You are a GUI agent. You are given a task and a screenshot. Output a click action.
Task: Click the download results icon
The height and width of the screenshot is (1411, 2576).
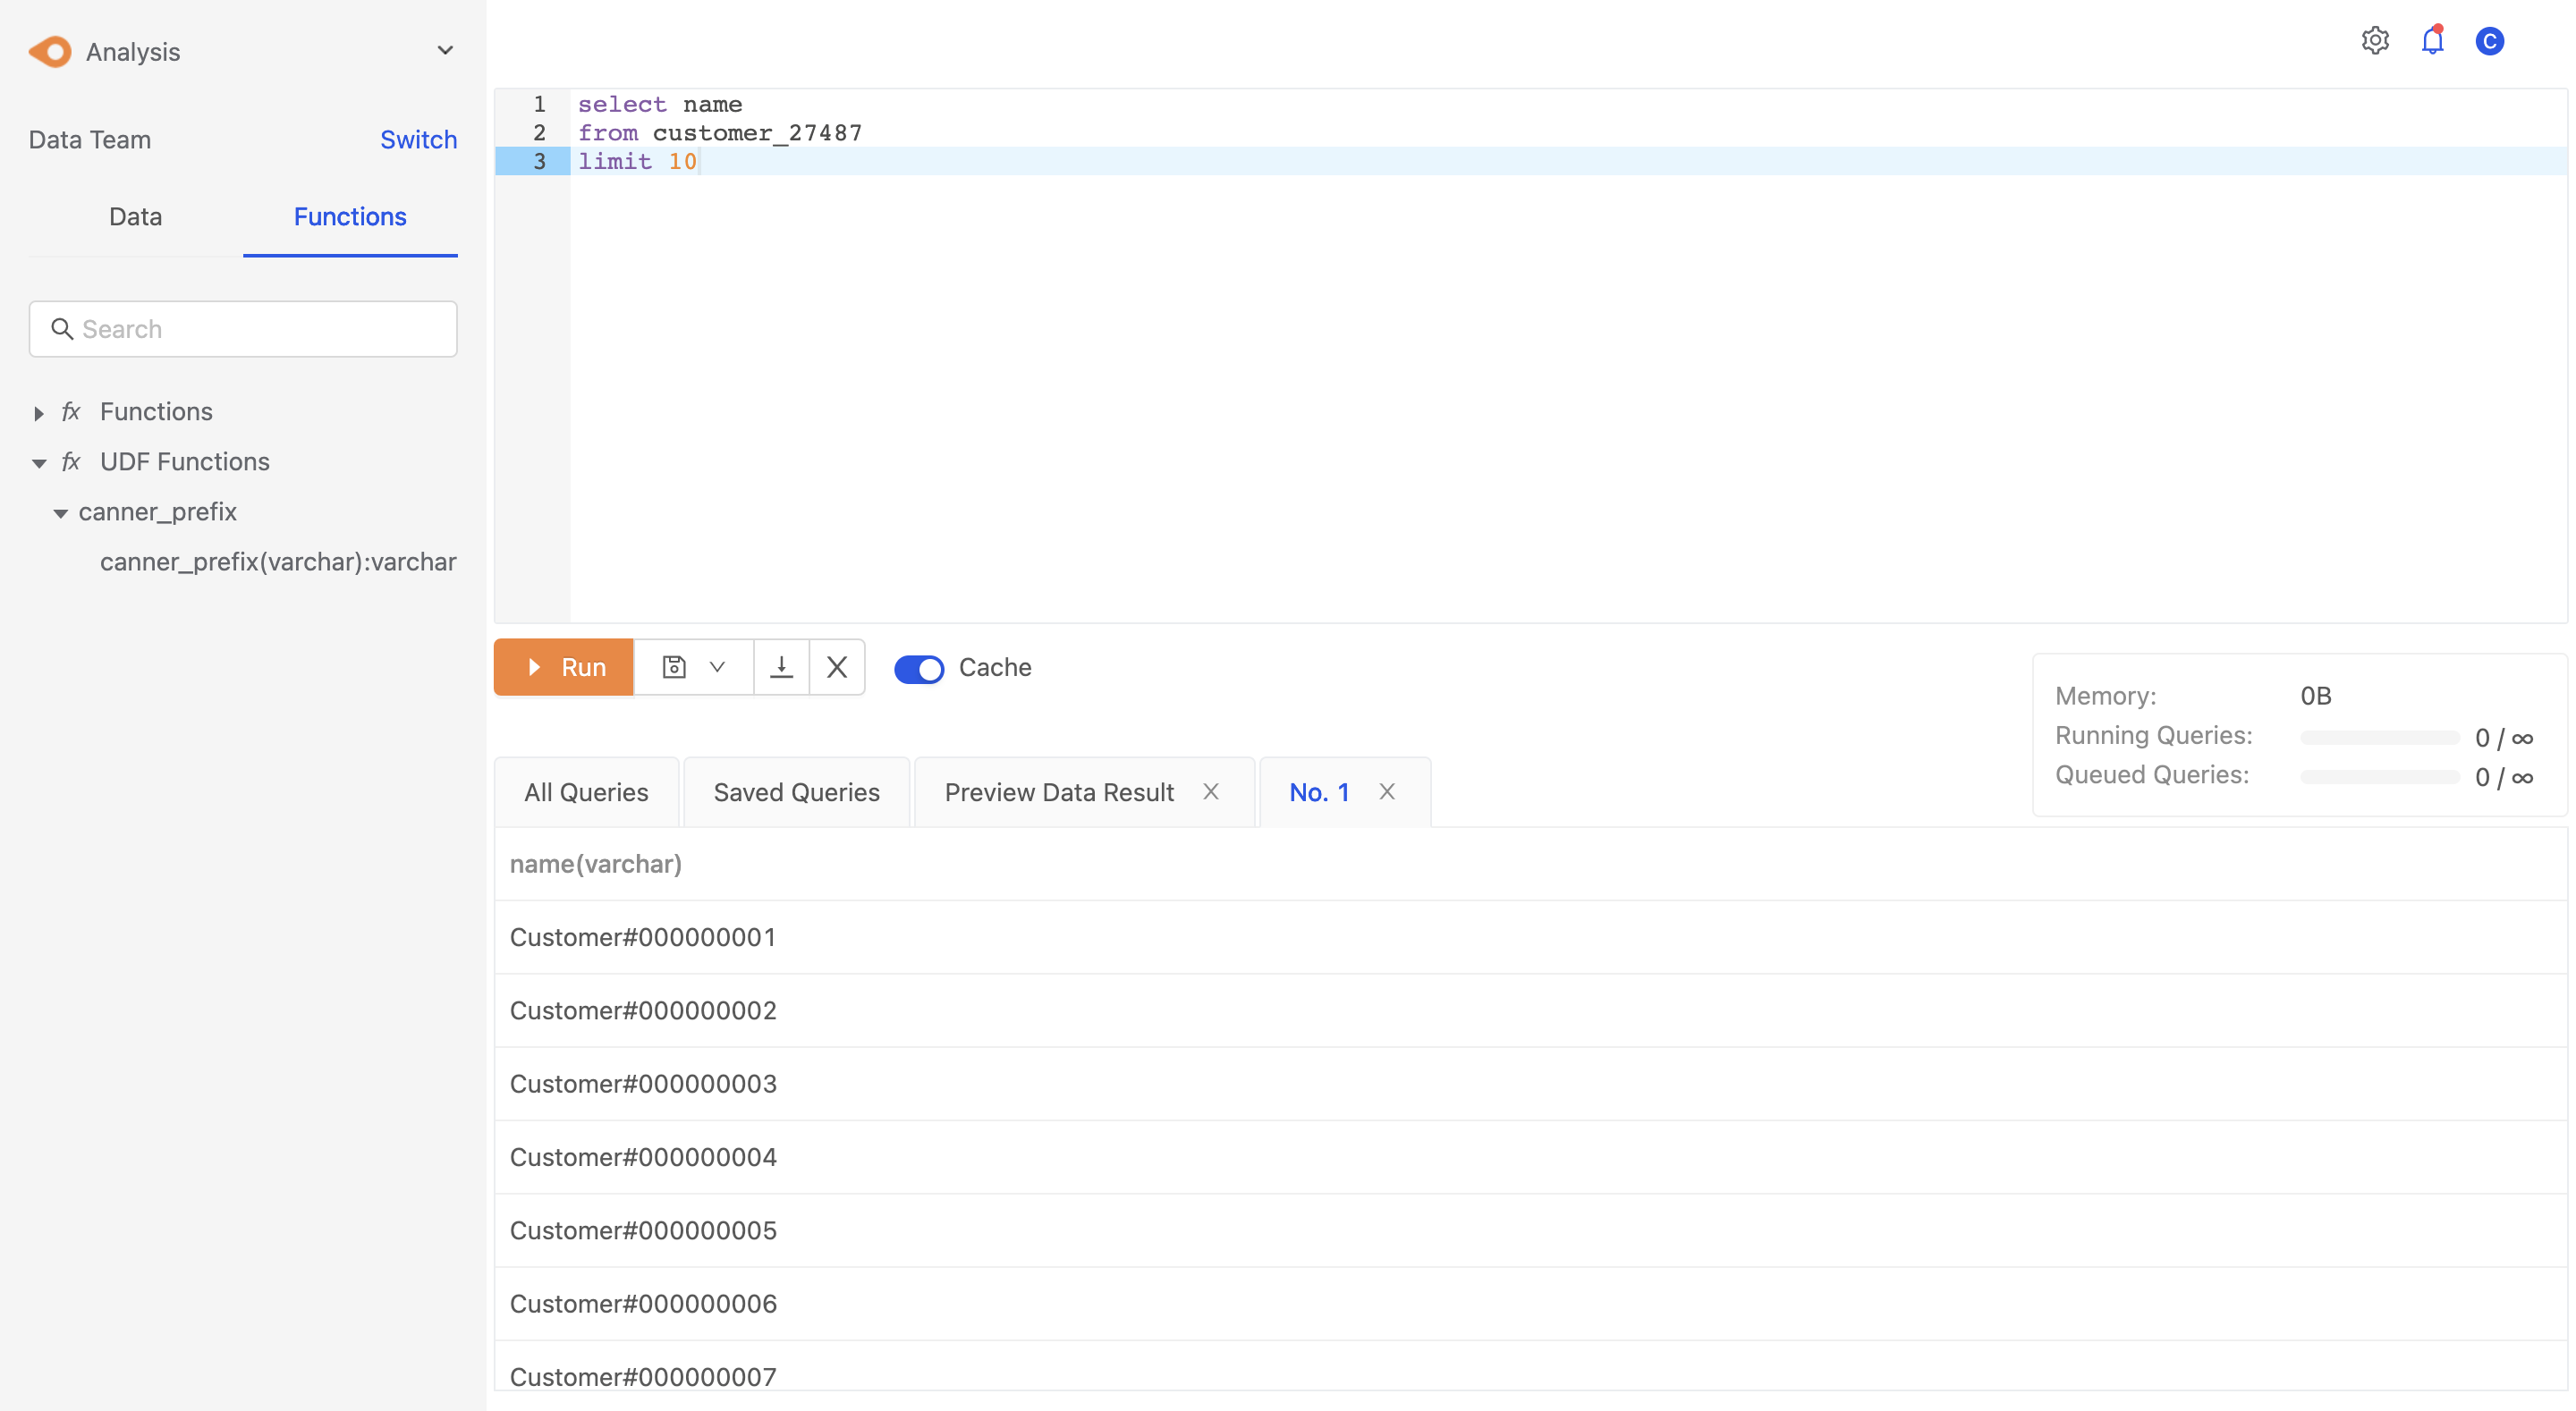781,667
